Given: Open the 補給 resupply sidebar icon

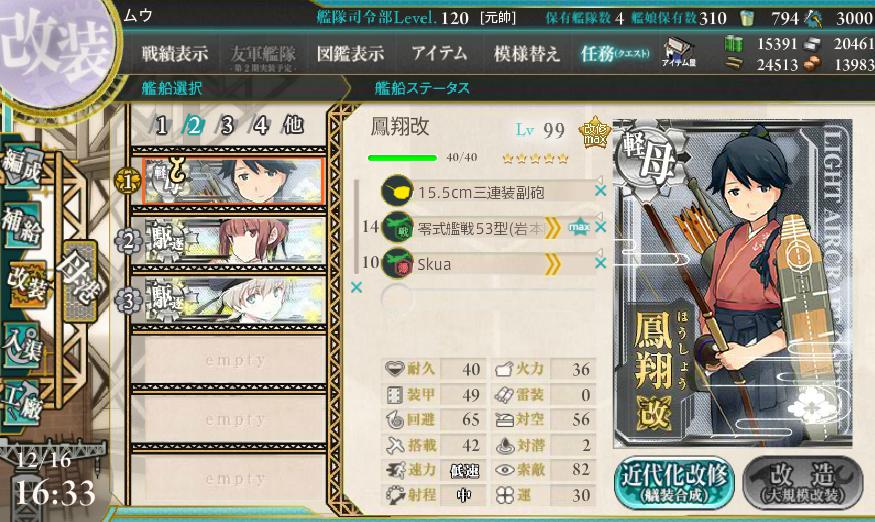Looking at the screenshot, I should pos(22,224).
